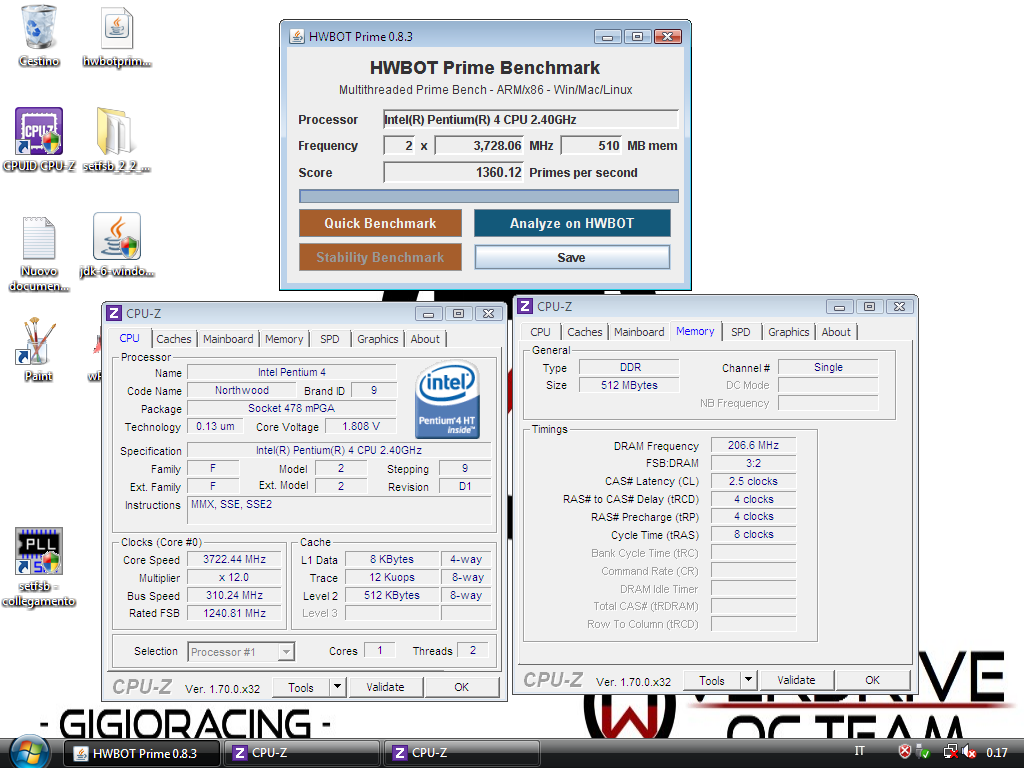Click OK in right CPU-Z window
1024x768 pixels.
click(x=872, y=680)
